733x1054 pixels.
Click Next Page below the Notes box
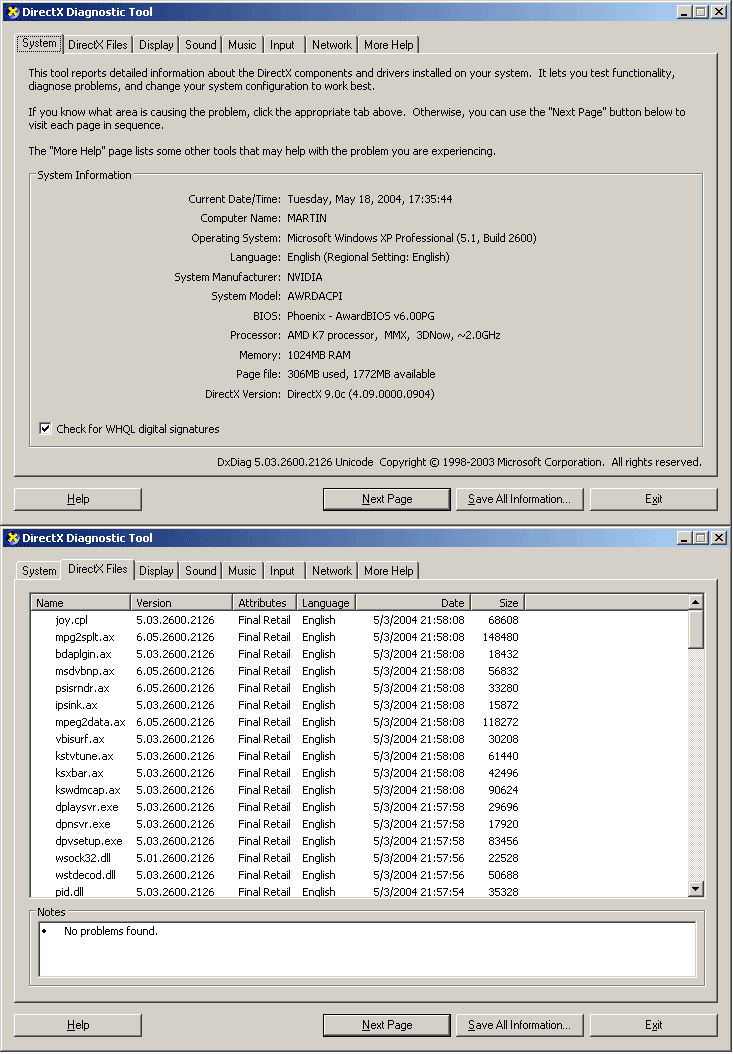tap(387, 1025)
